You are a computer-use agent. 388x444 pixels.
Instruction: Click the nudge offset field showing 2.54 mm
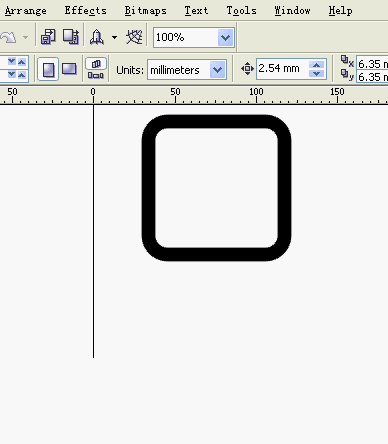coord(283,69)
